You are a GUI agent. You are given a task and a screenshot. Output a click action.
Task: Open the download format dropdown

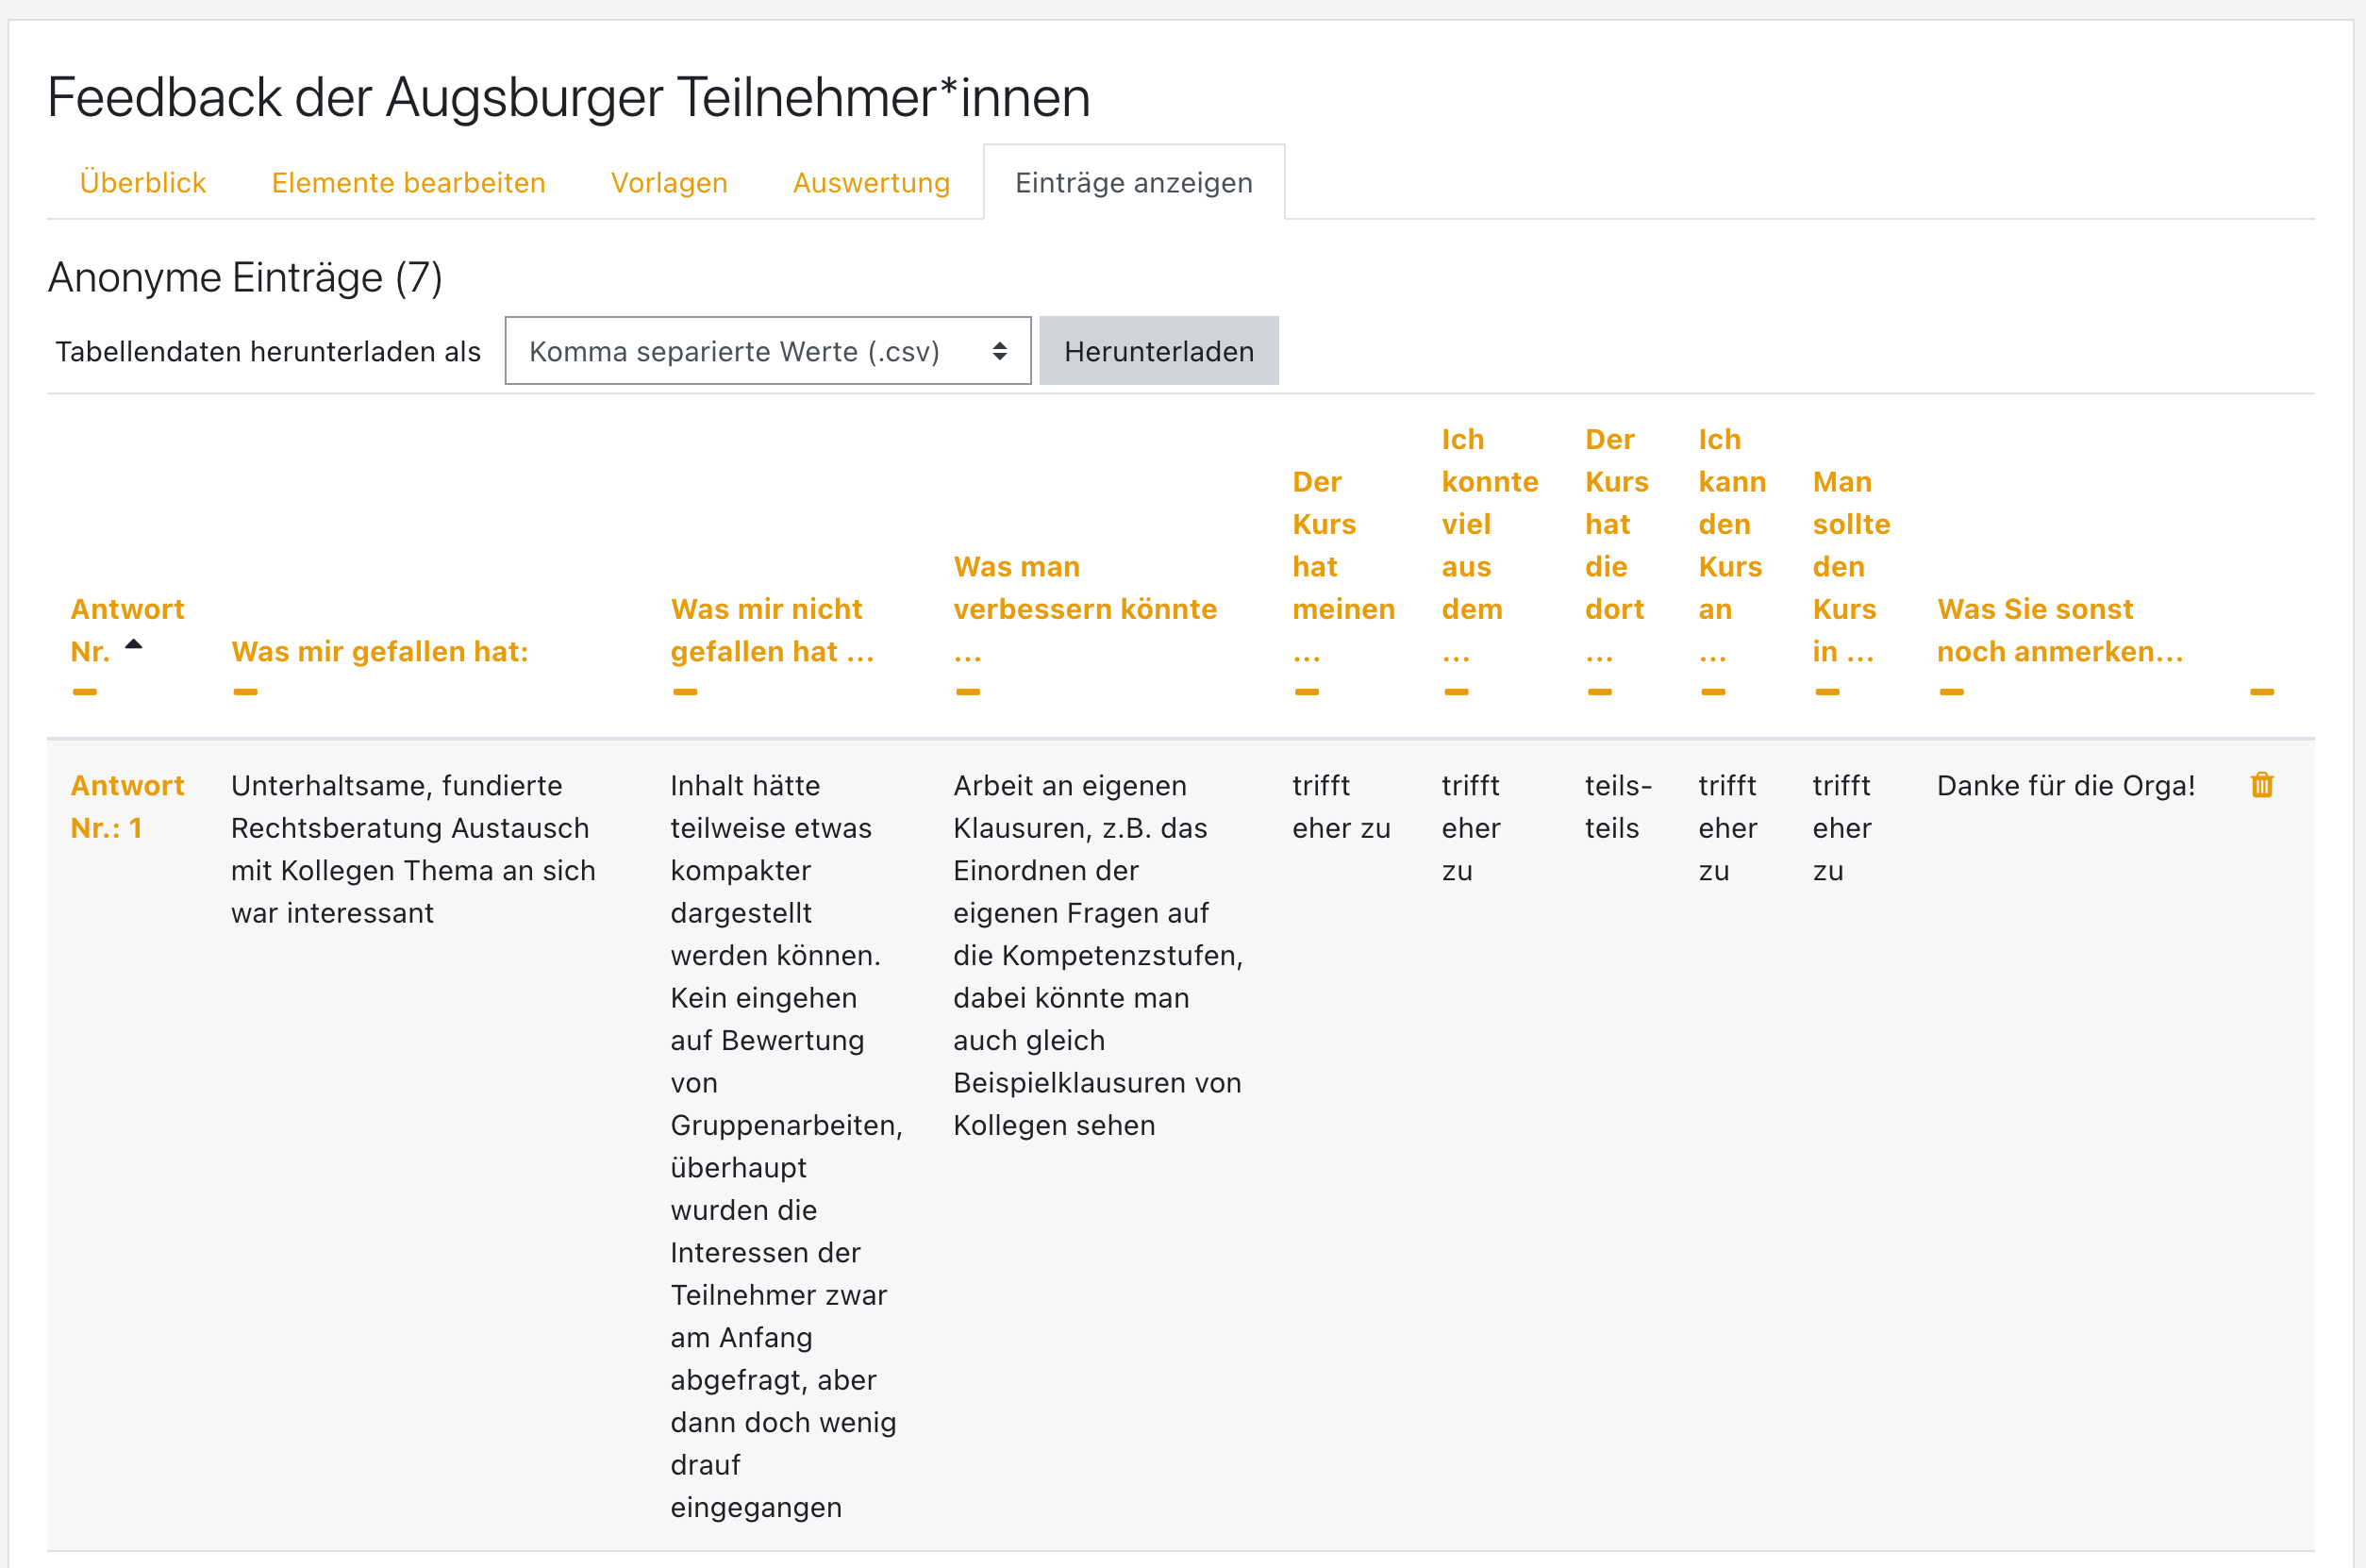766,350
